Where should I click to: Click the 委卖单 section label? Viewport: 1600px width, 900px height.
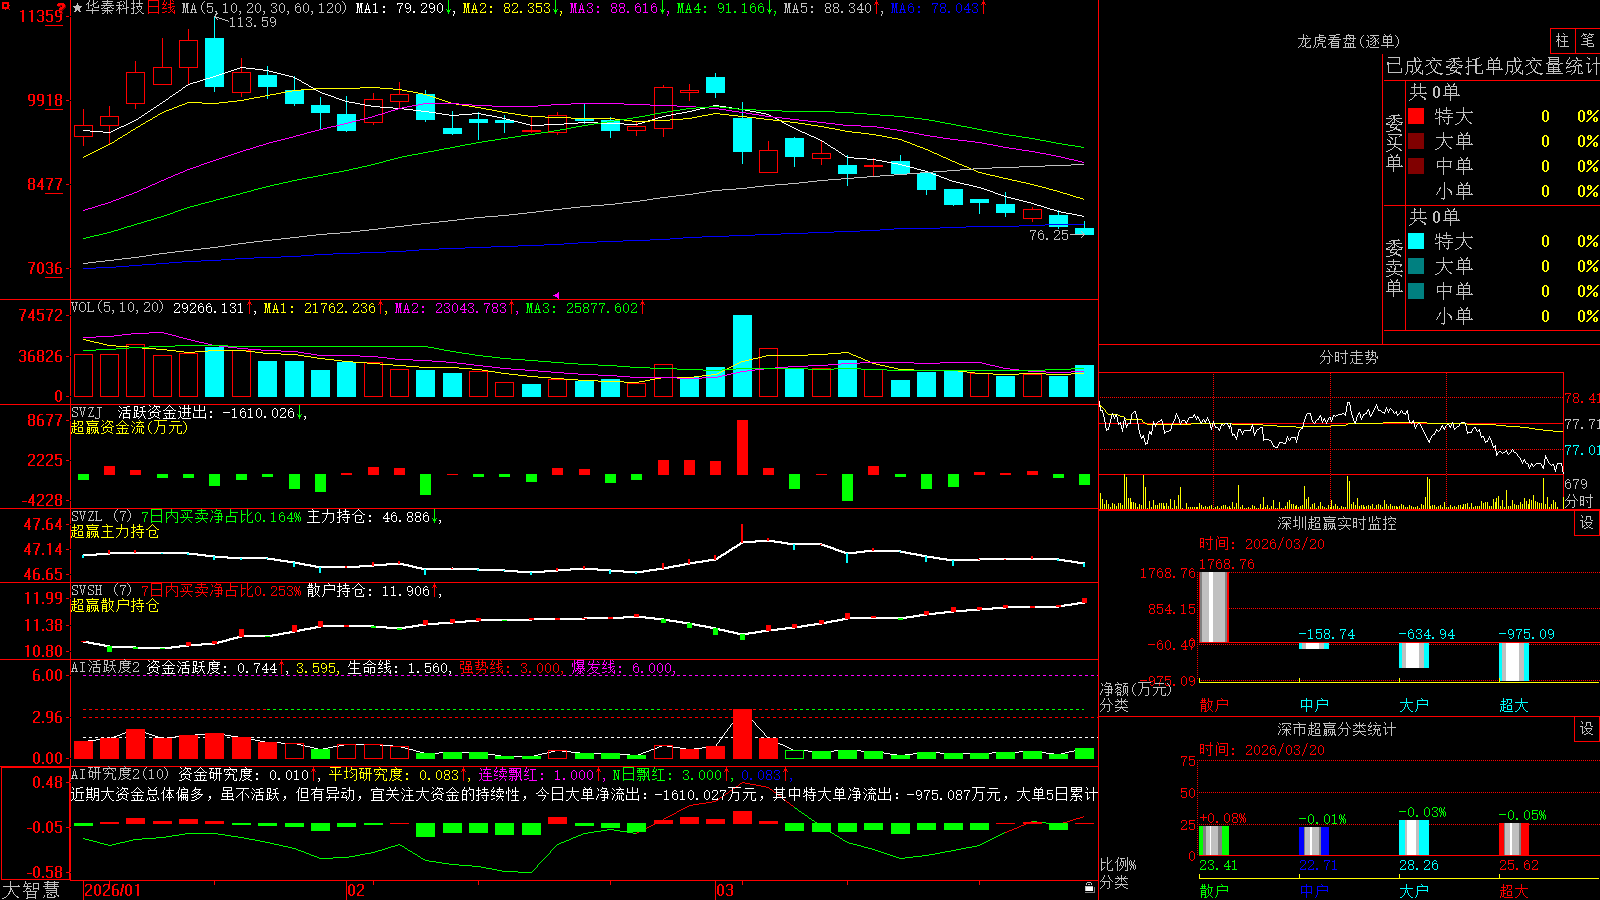pos(1394,268)
